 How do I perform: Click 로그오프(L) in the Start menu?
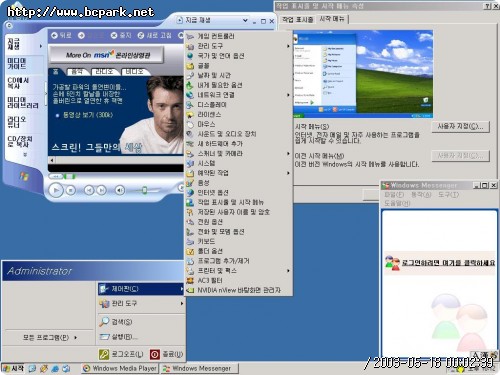point(122,354)
